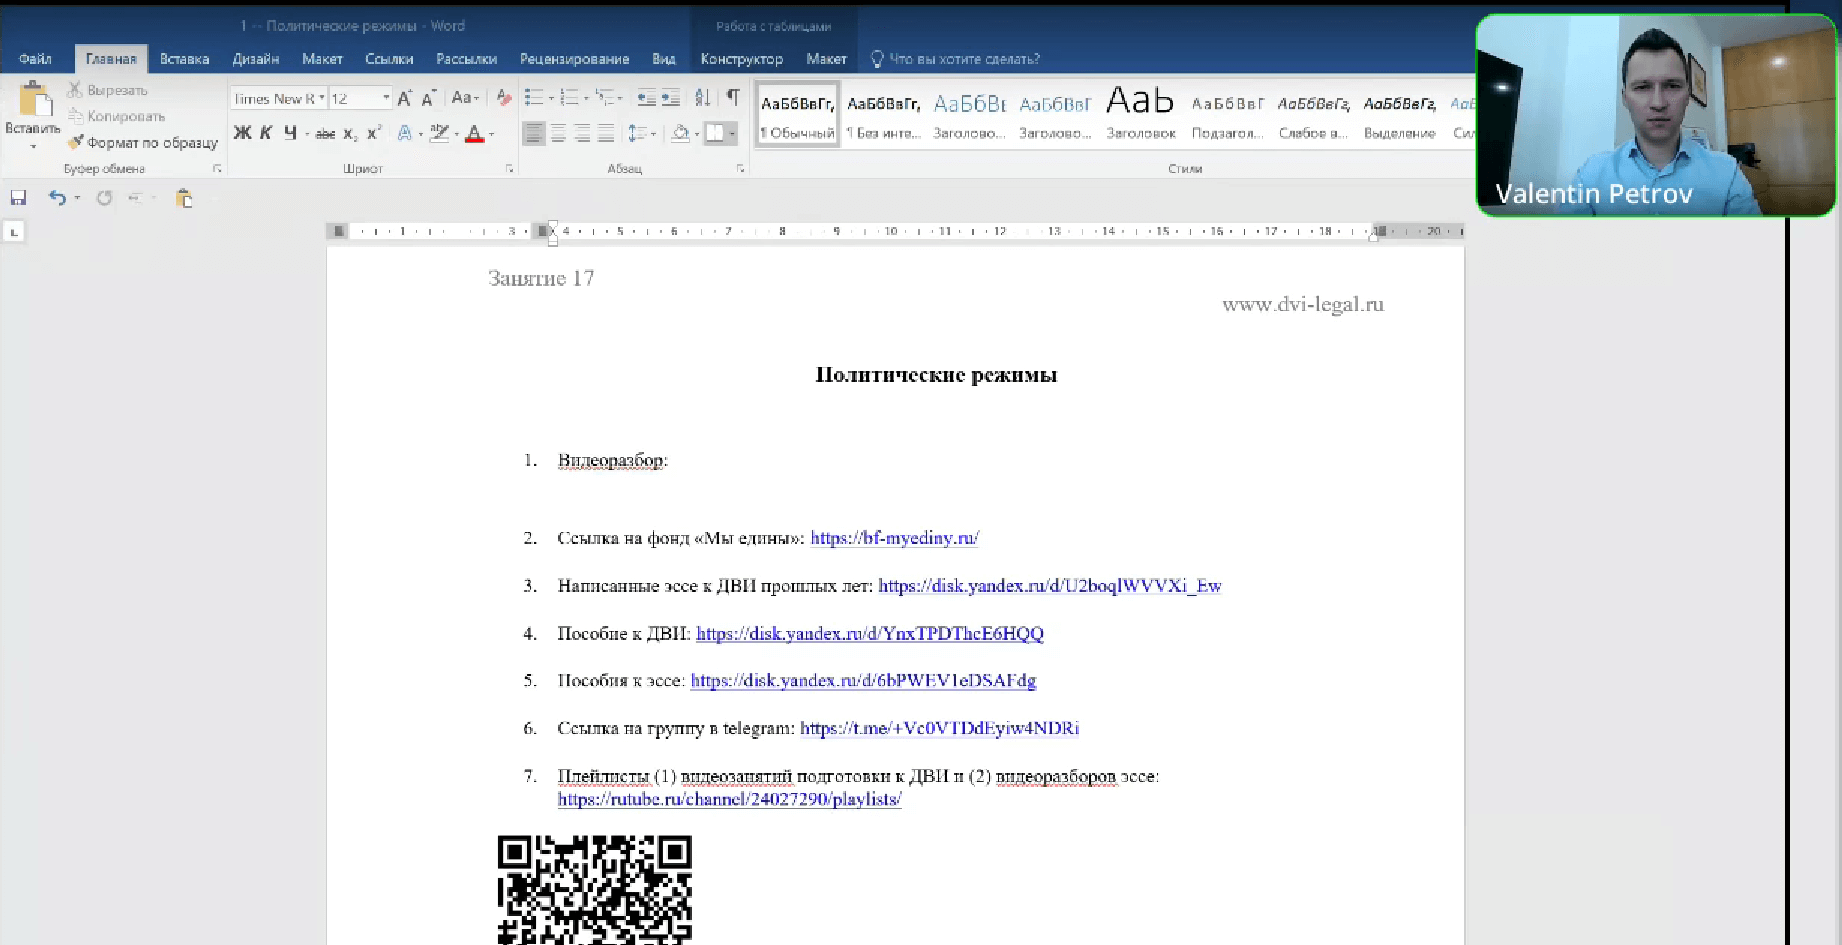
Task: Toggle bold (Ж) formatting
Action: (x=242, y=133)
